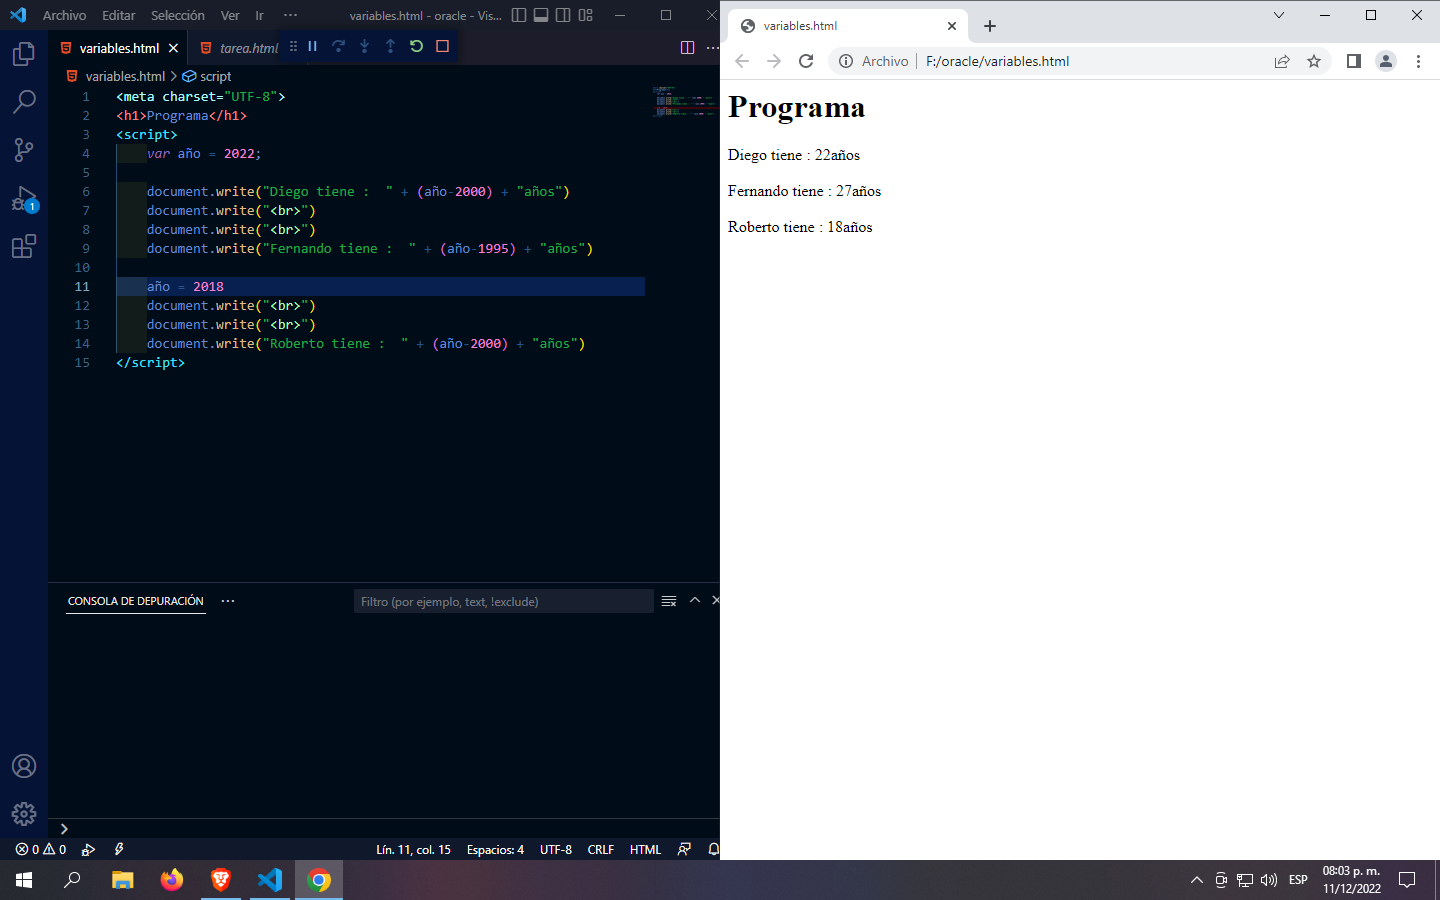
Task: Restart the debug session
Action: coord(416,46)
